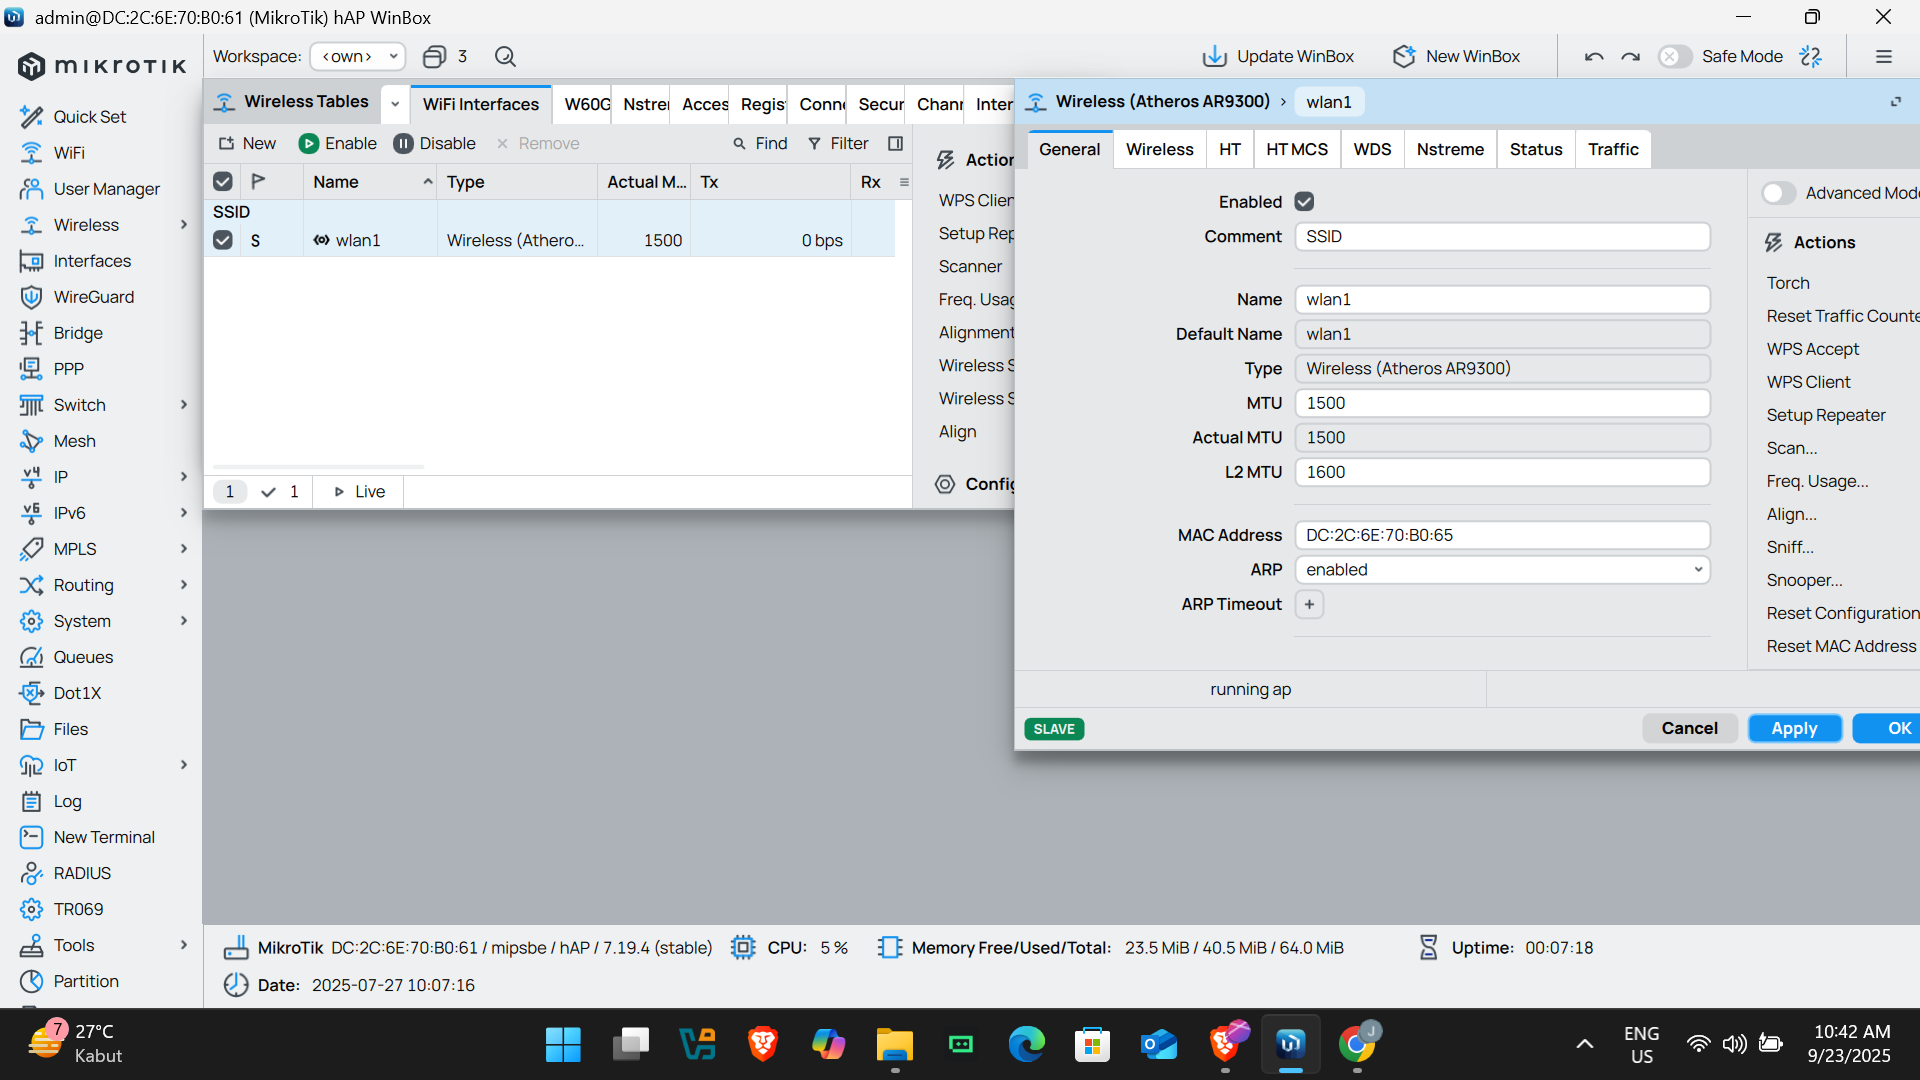Viewport: 1920px width, 1080px height.
Task: Open File Explorer from the taskbar
Action: 894,1044
